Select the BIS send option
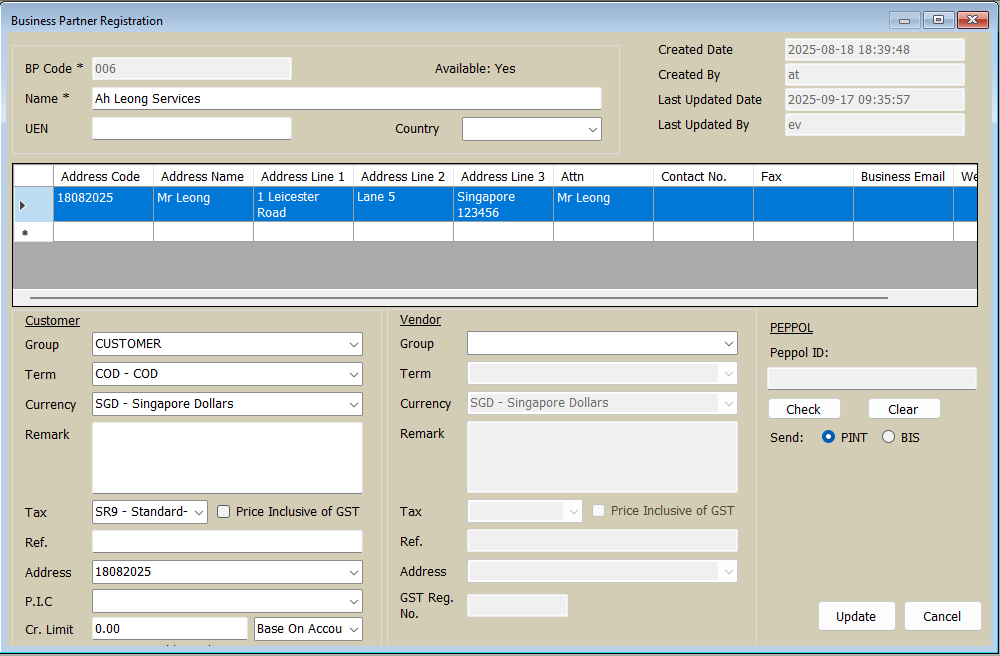 tap(888, 437)
